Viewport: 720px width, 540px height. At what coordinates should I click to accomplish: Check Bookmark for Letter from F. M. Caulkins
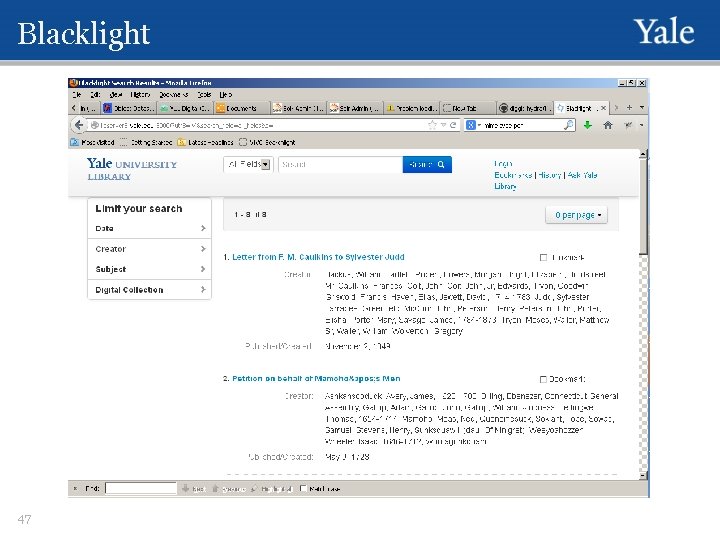[x=544, y=258]
